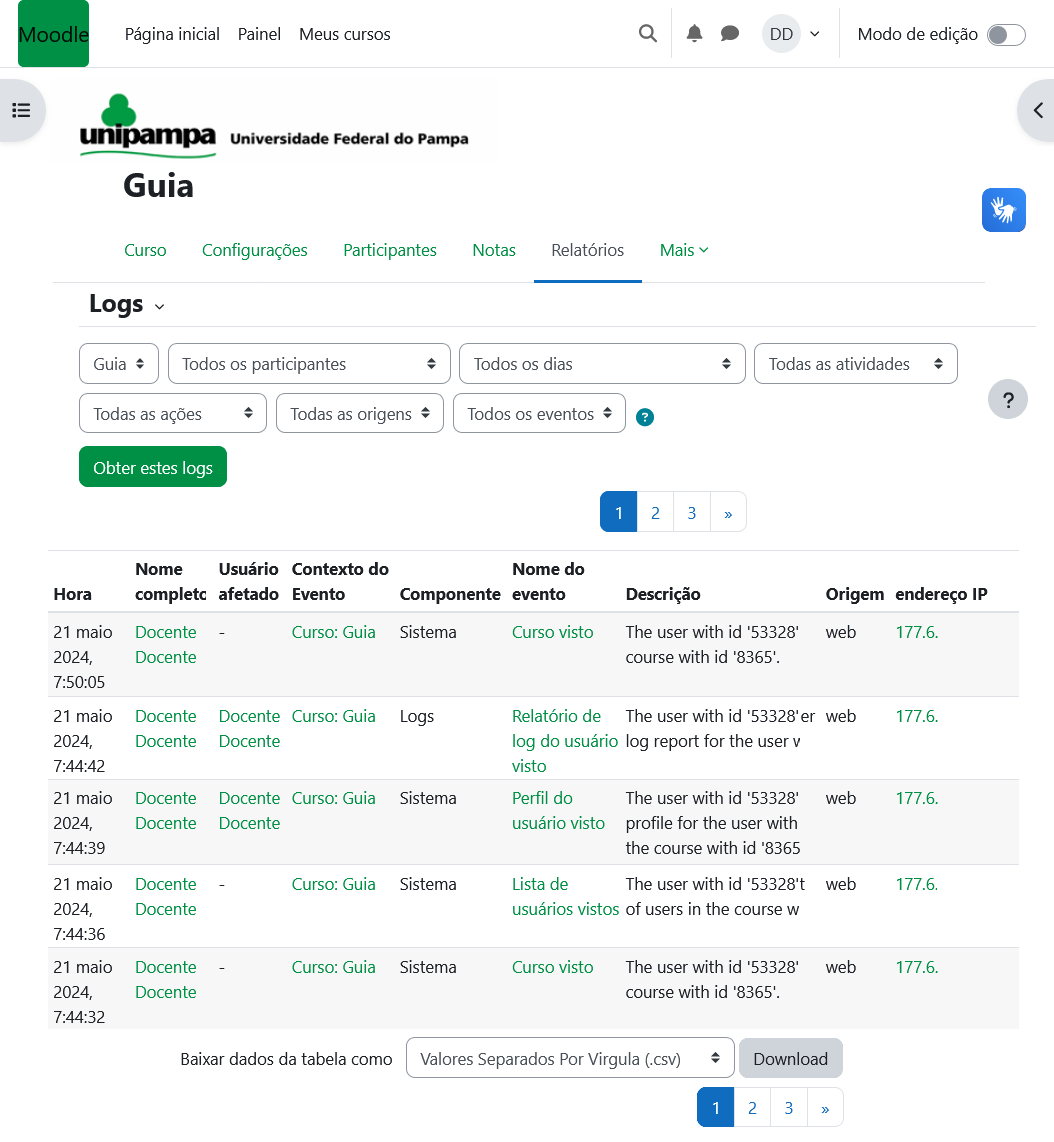
Task: Expand the right block drawer arrow
Action: coord(1038,110)
